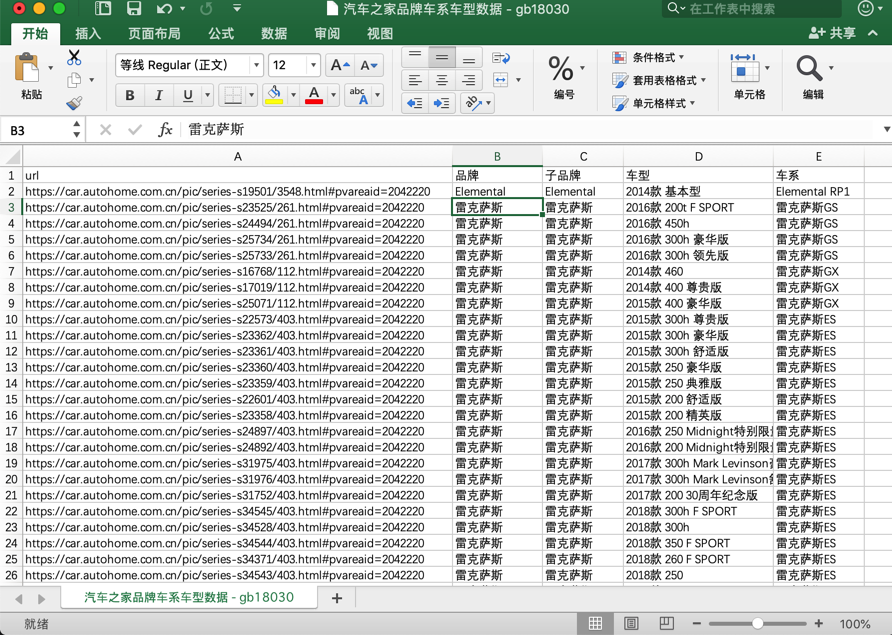Image resolution: width=892 pixels, height=635 pixels.
Task: Open the font size dropdown
Action: [x=313, y=65]
